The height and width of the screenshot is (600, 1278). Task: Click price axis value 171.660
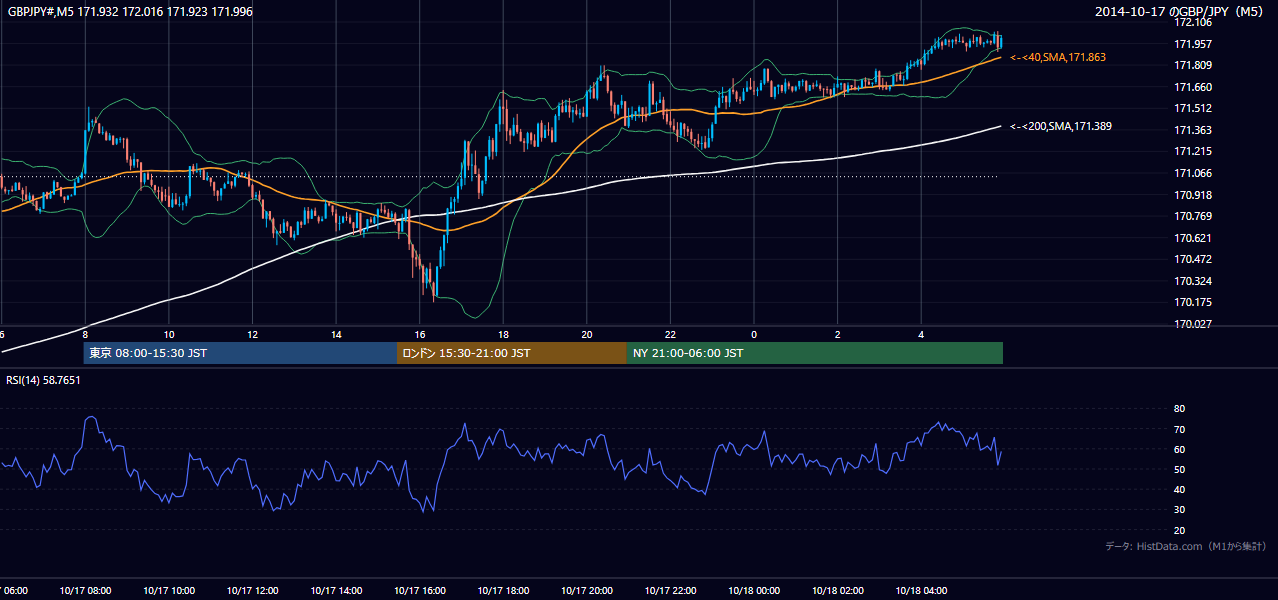pyautogui.click(x=1193, y=87)
